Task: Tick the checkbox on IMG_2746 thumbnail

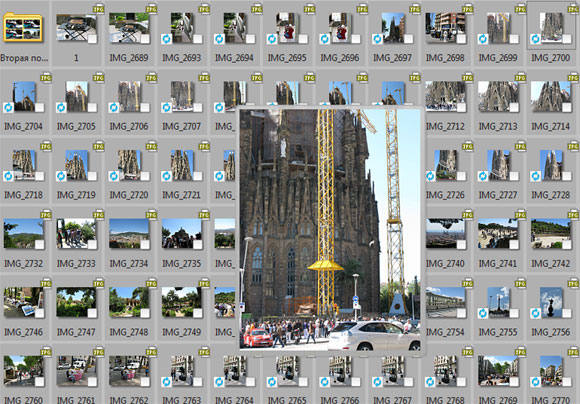Action: (40, 313)
